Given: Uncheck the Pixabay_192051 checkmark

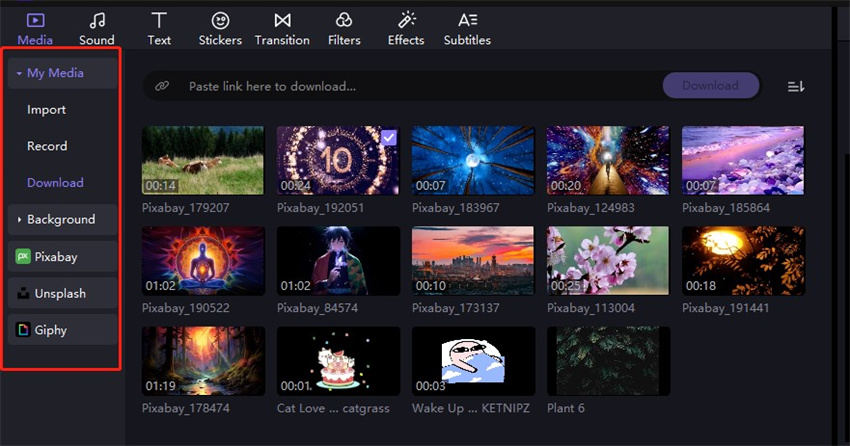Looking at the screenshot, I should coord(389,138).
